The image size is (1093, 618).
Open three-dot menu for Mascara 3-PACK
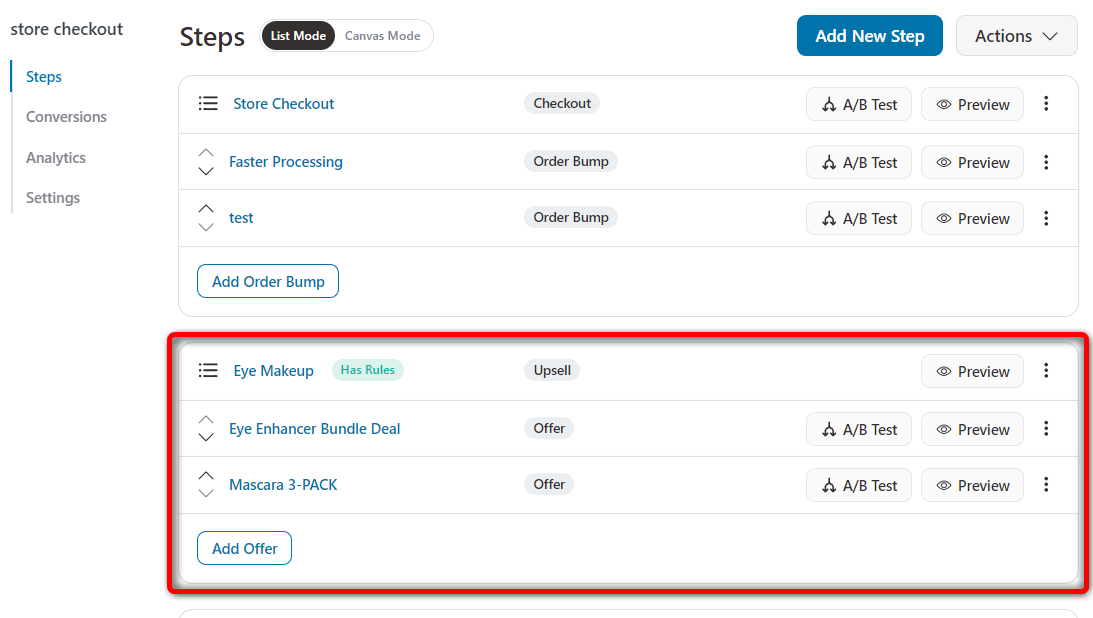(x=1046, y=485)
